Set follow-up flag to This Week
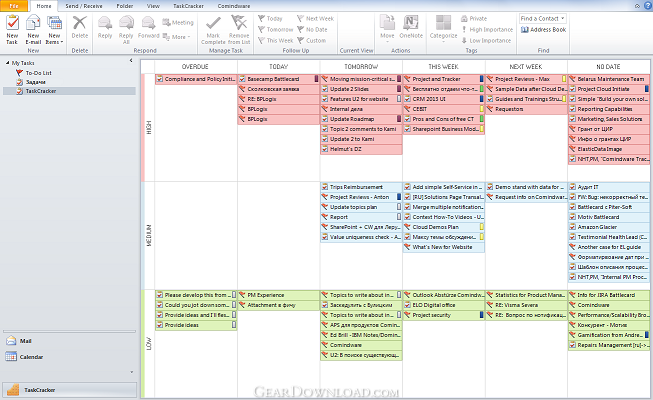The width and height of the screenshot is (653, 400). pos(275,40)
